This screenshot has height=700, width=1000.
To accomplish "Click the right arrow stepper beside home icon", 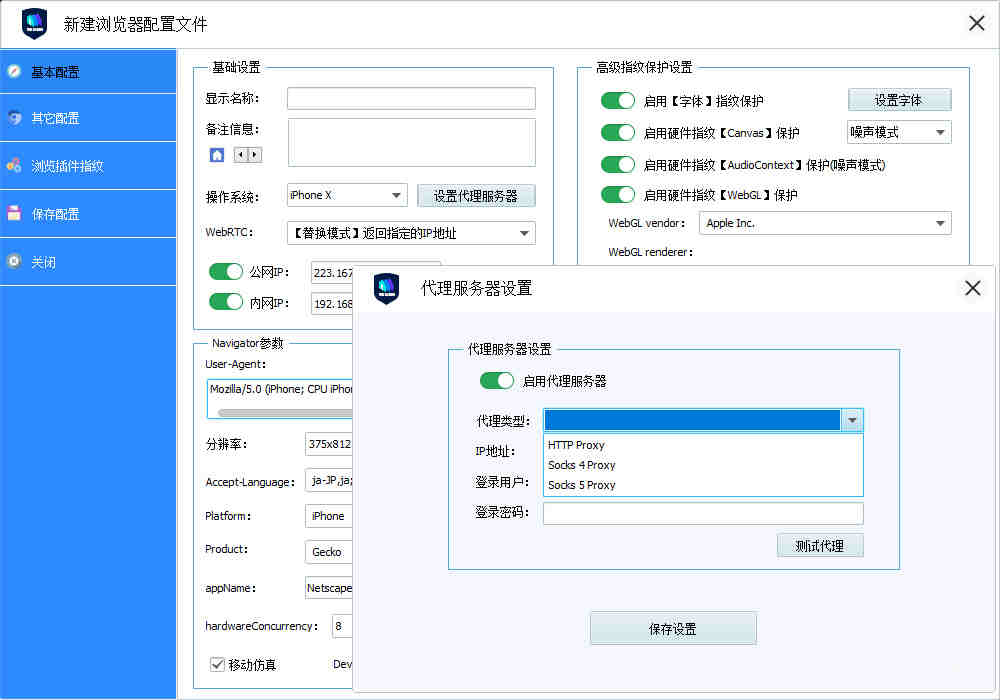I will click(x=254, y=155).
